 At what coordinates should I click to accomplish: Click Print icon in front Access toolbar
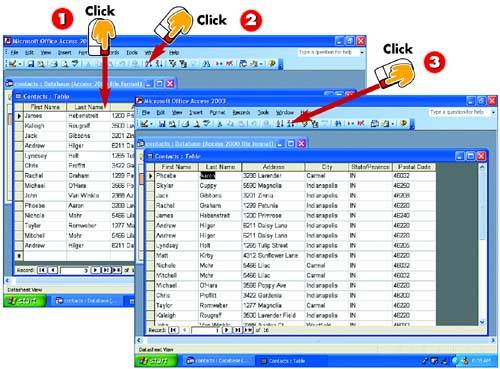[x=186, y=124]
